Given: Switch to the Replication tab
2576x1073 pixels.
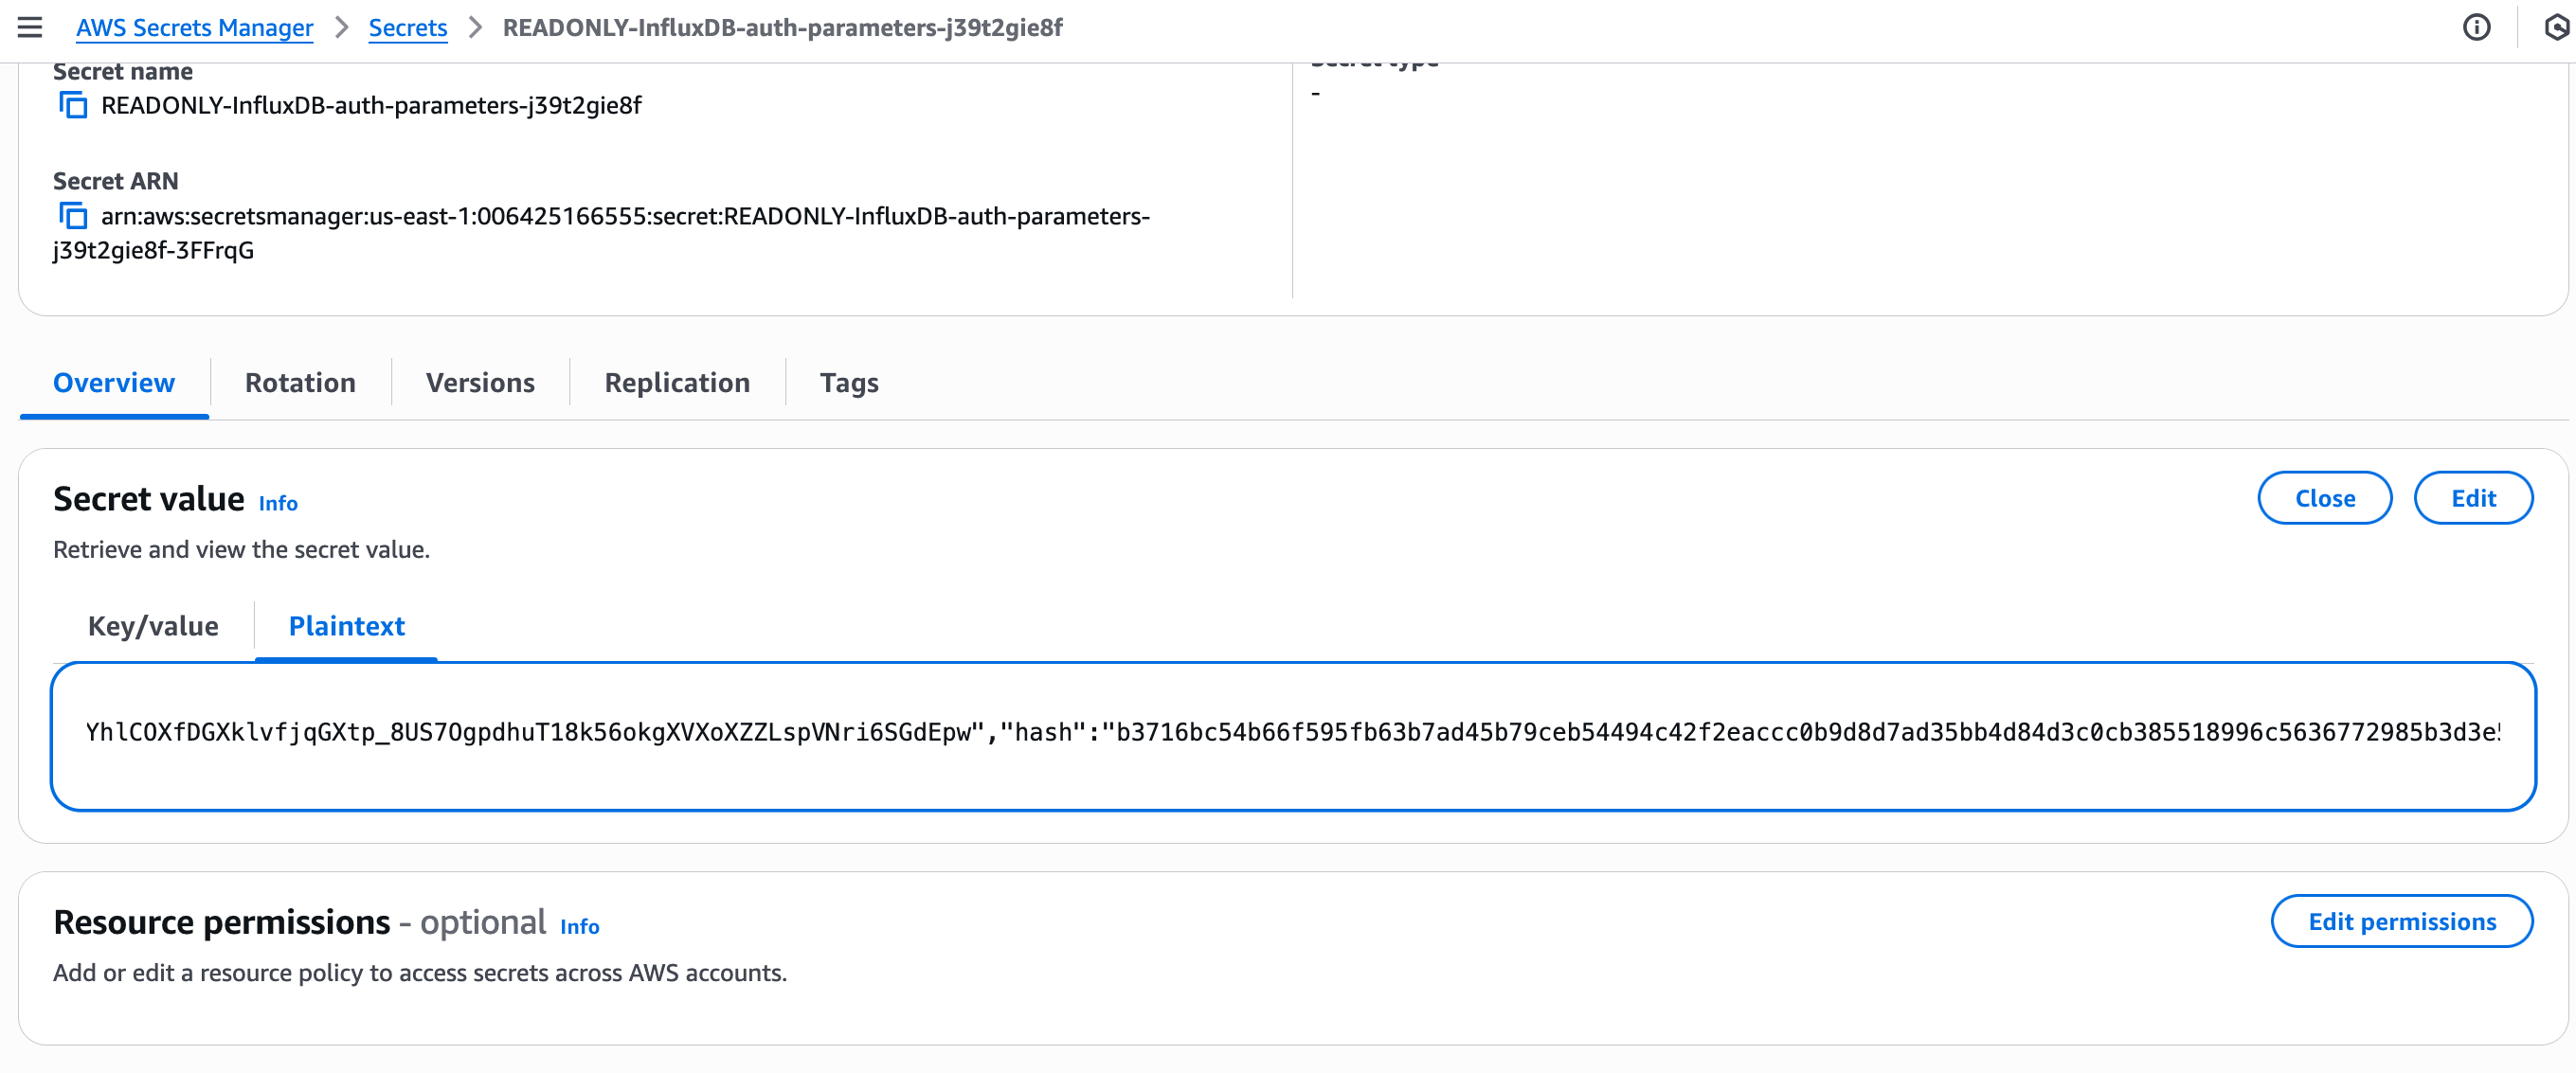Looking at the screenshot, I should [677, 383].
